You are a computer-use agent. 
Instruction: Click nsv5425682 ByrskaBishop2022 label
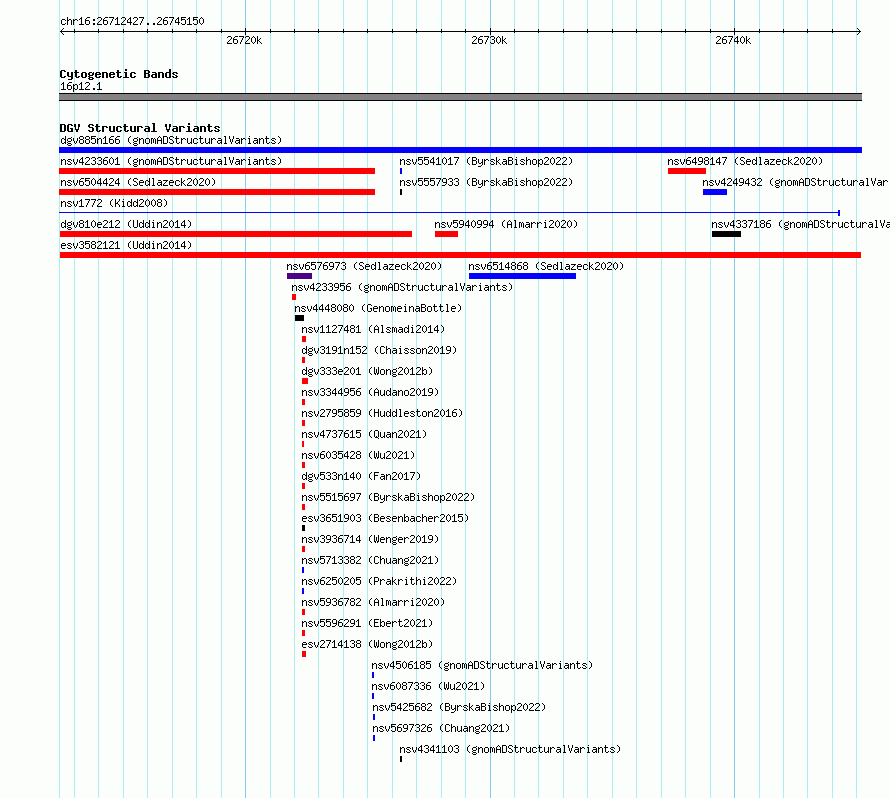pyautogui.click(x=459, y=707)
